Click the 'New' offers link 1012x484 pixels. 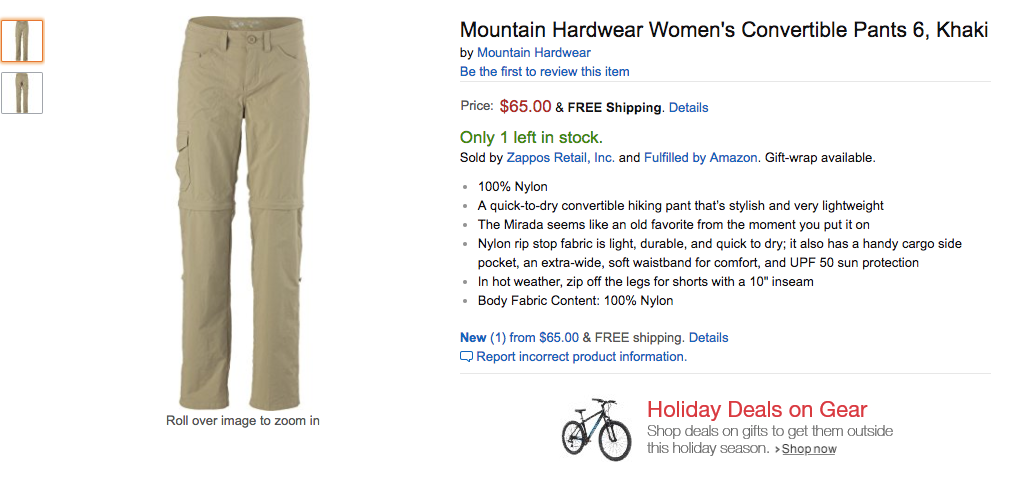473,337
